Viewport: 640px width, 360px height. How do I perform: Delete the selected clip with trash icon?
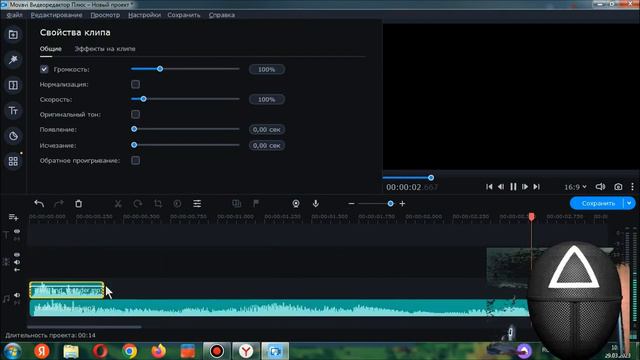pos(78,203)
